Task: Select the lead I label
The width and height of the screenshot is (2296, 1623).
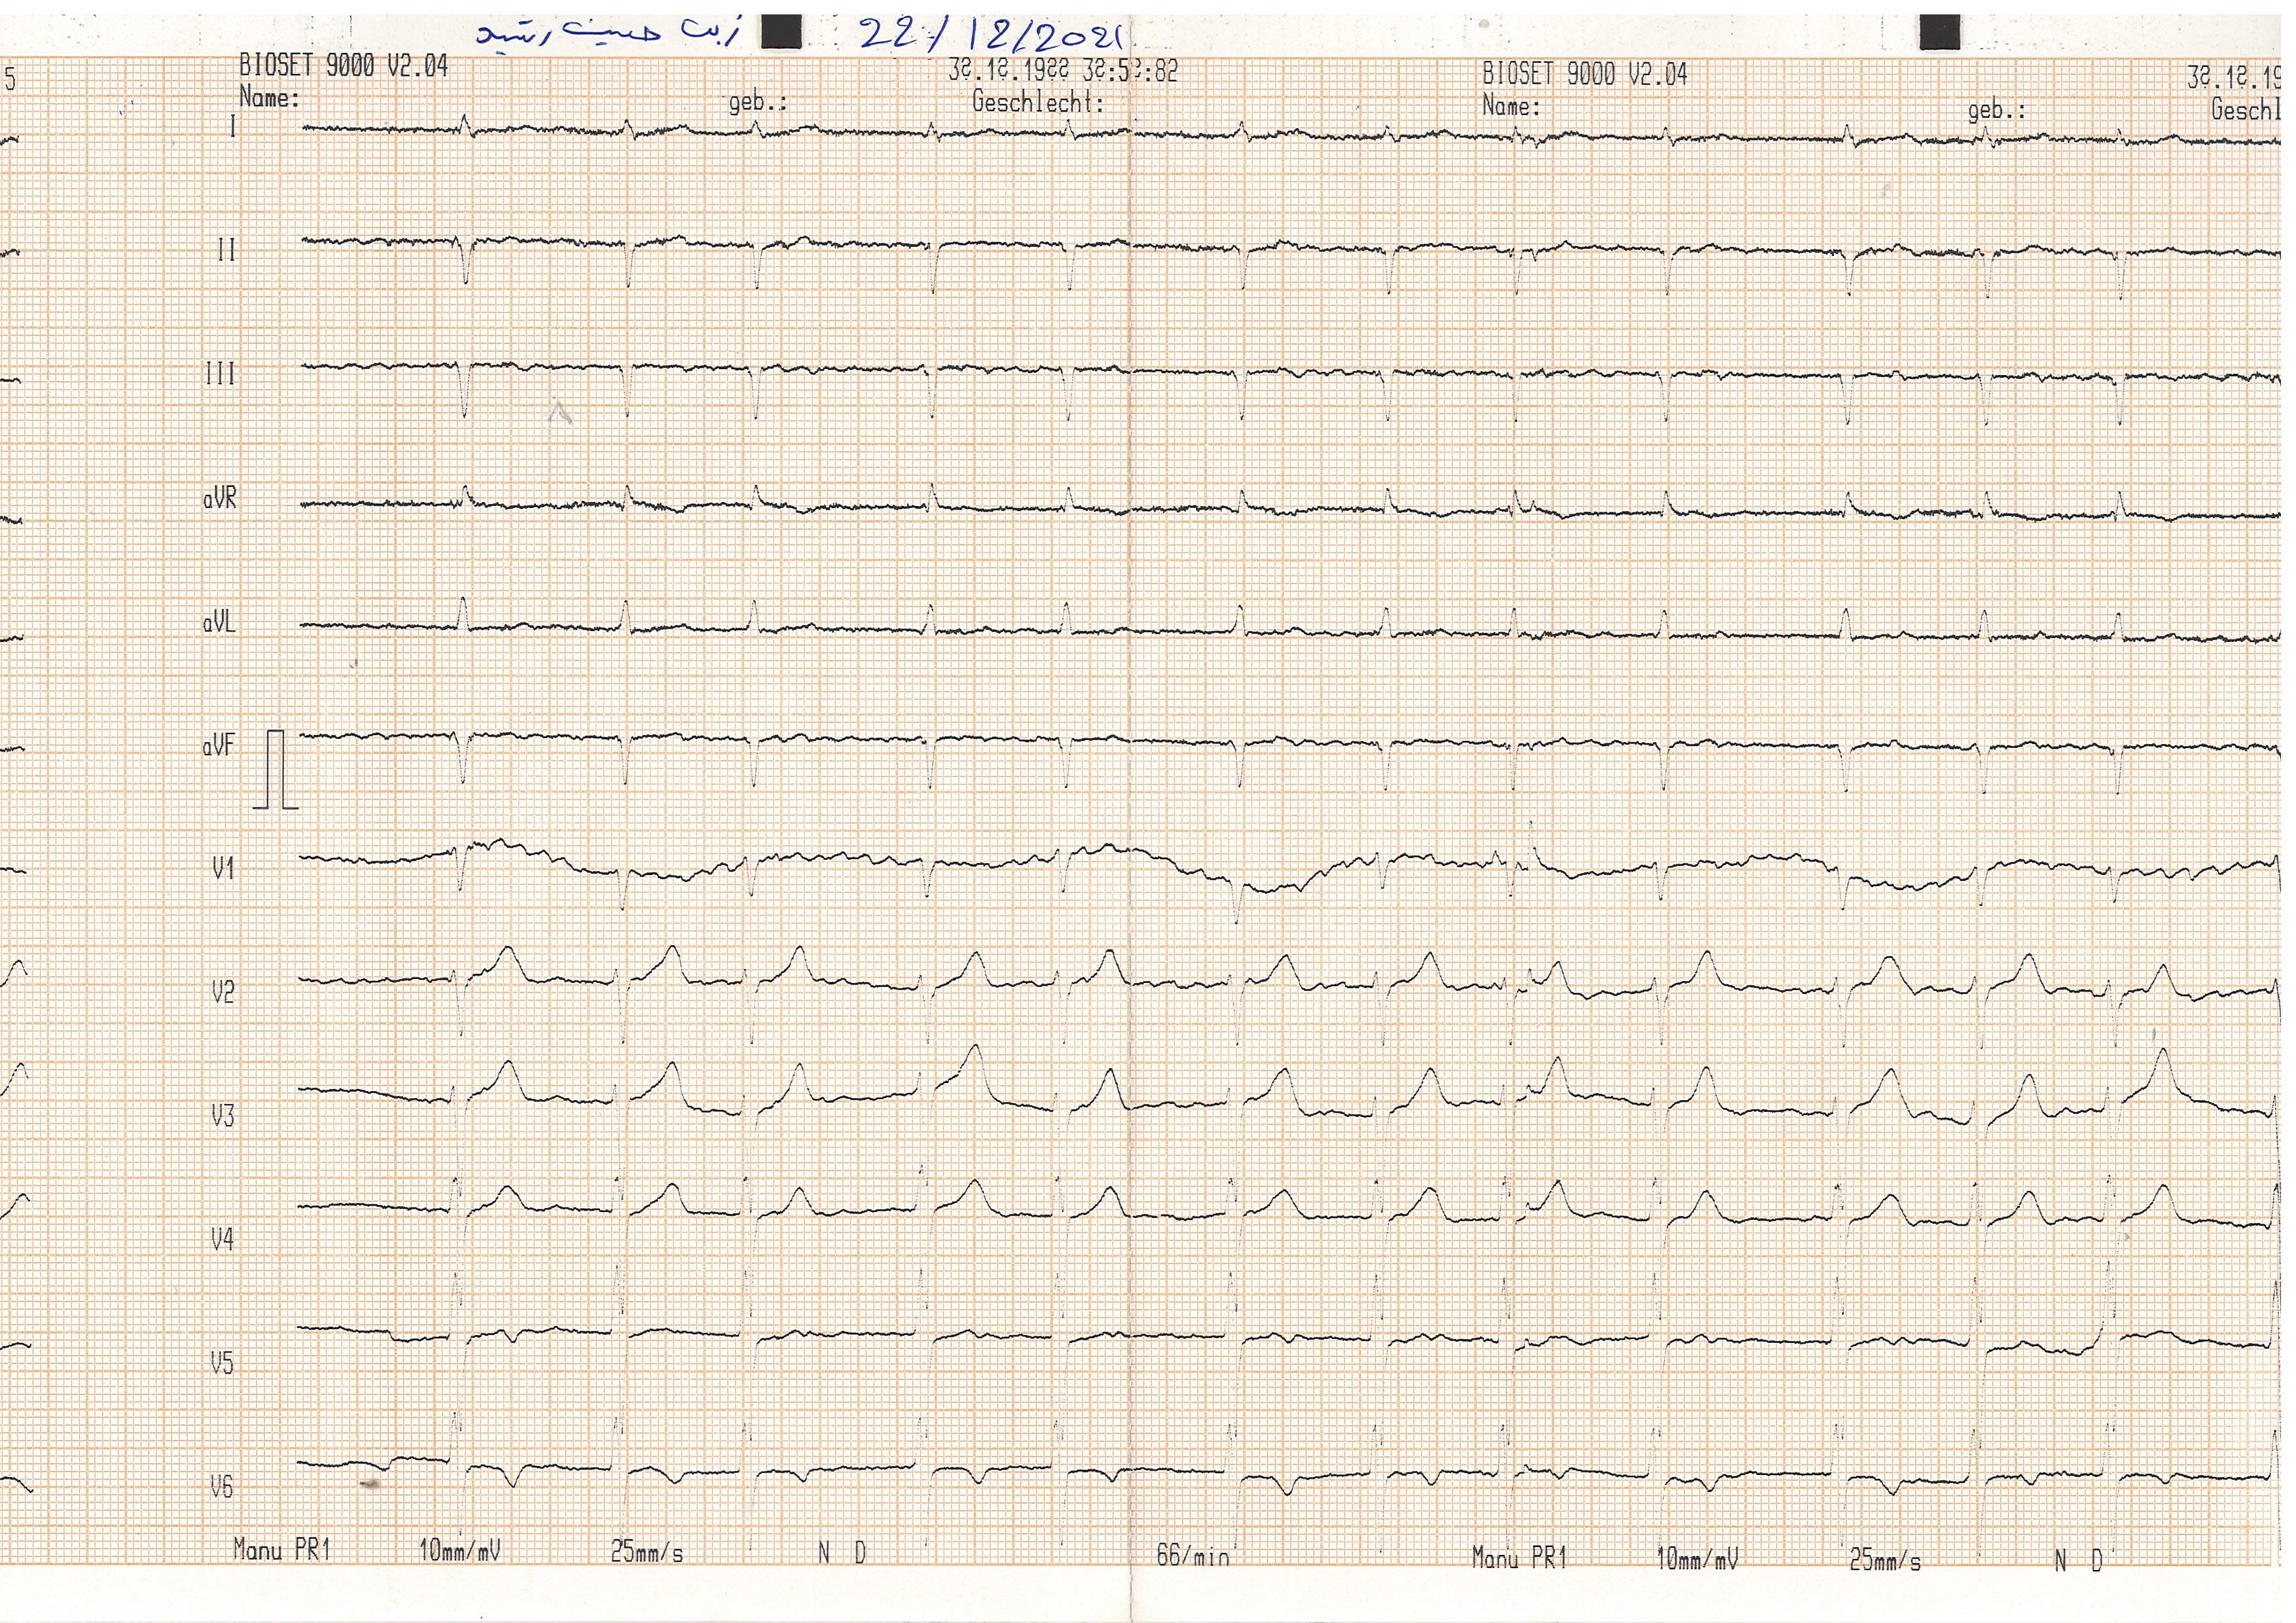Action: [233, 126]
